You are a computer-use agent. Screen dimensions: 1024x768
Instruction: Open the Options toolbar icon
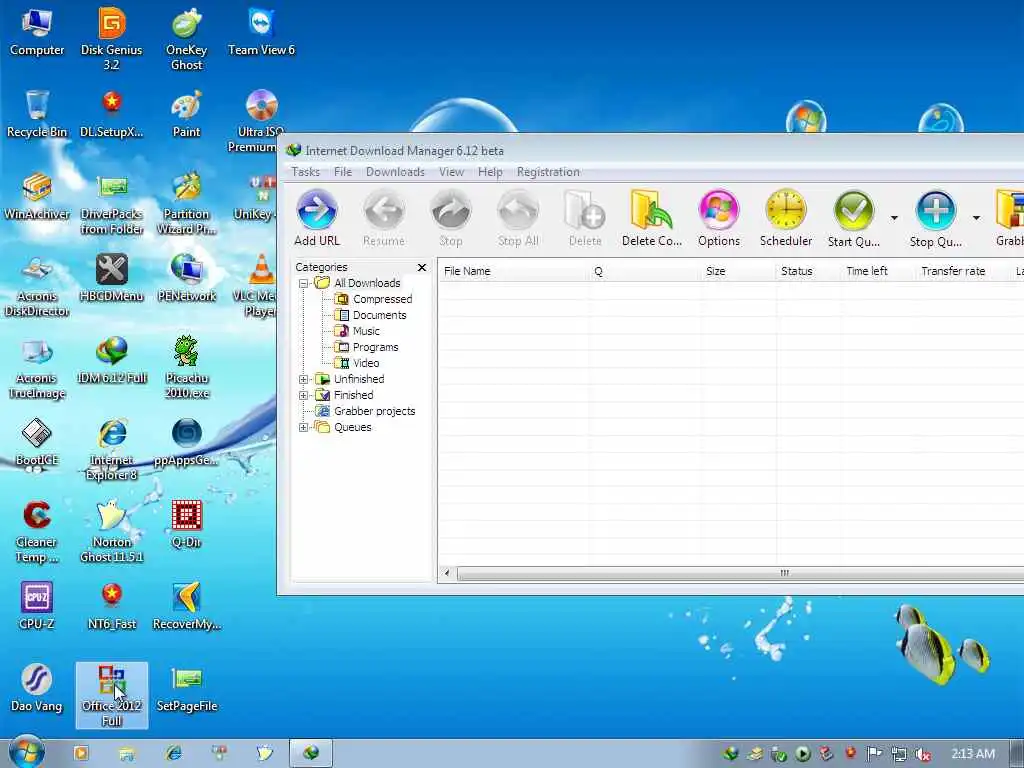pos(718,218)
